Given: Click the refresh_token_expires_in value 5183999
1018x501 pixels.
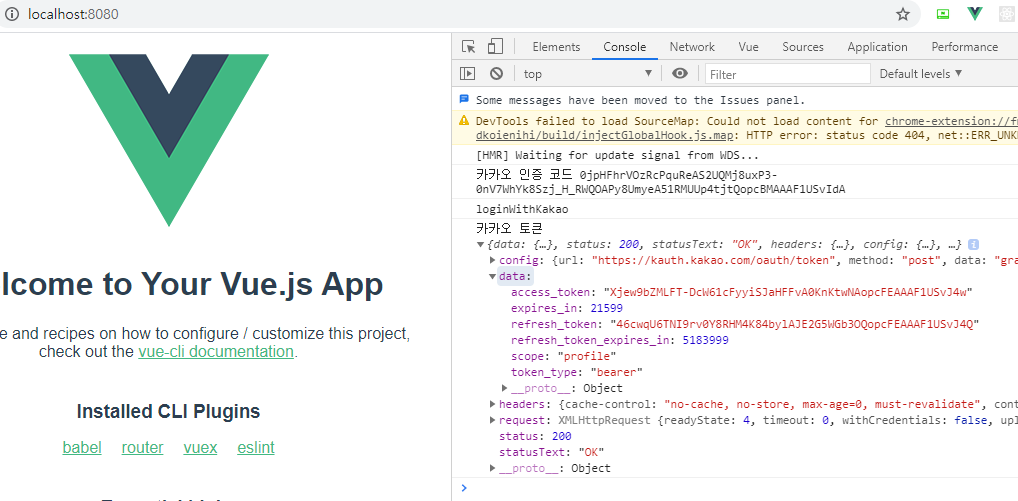Looking at the screenshot, I should coord(705,340).
